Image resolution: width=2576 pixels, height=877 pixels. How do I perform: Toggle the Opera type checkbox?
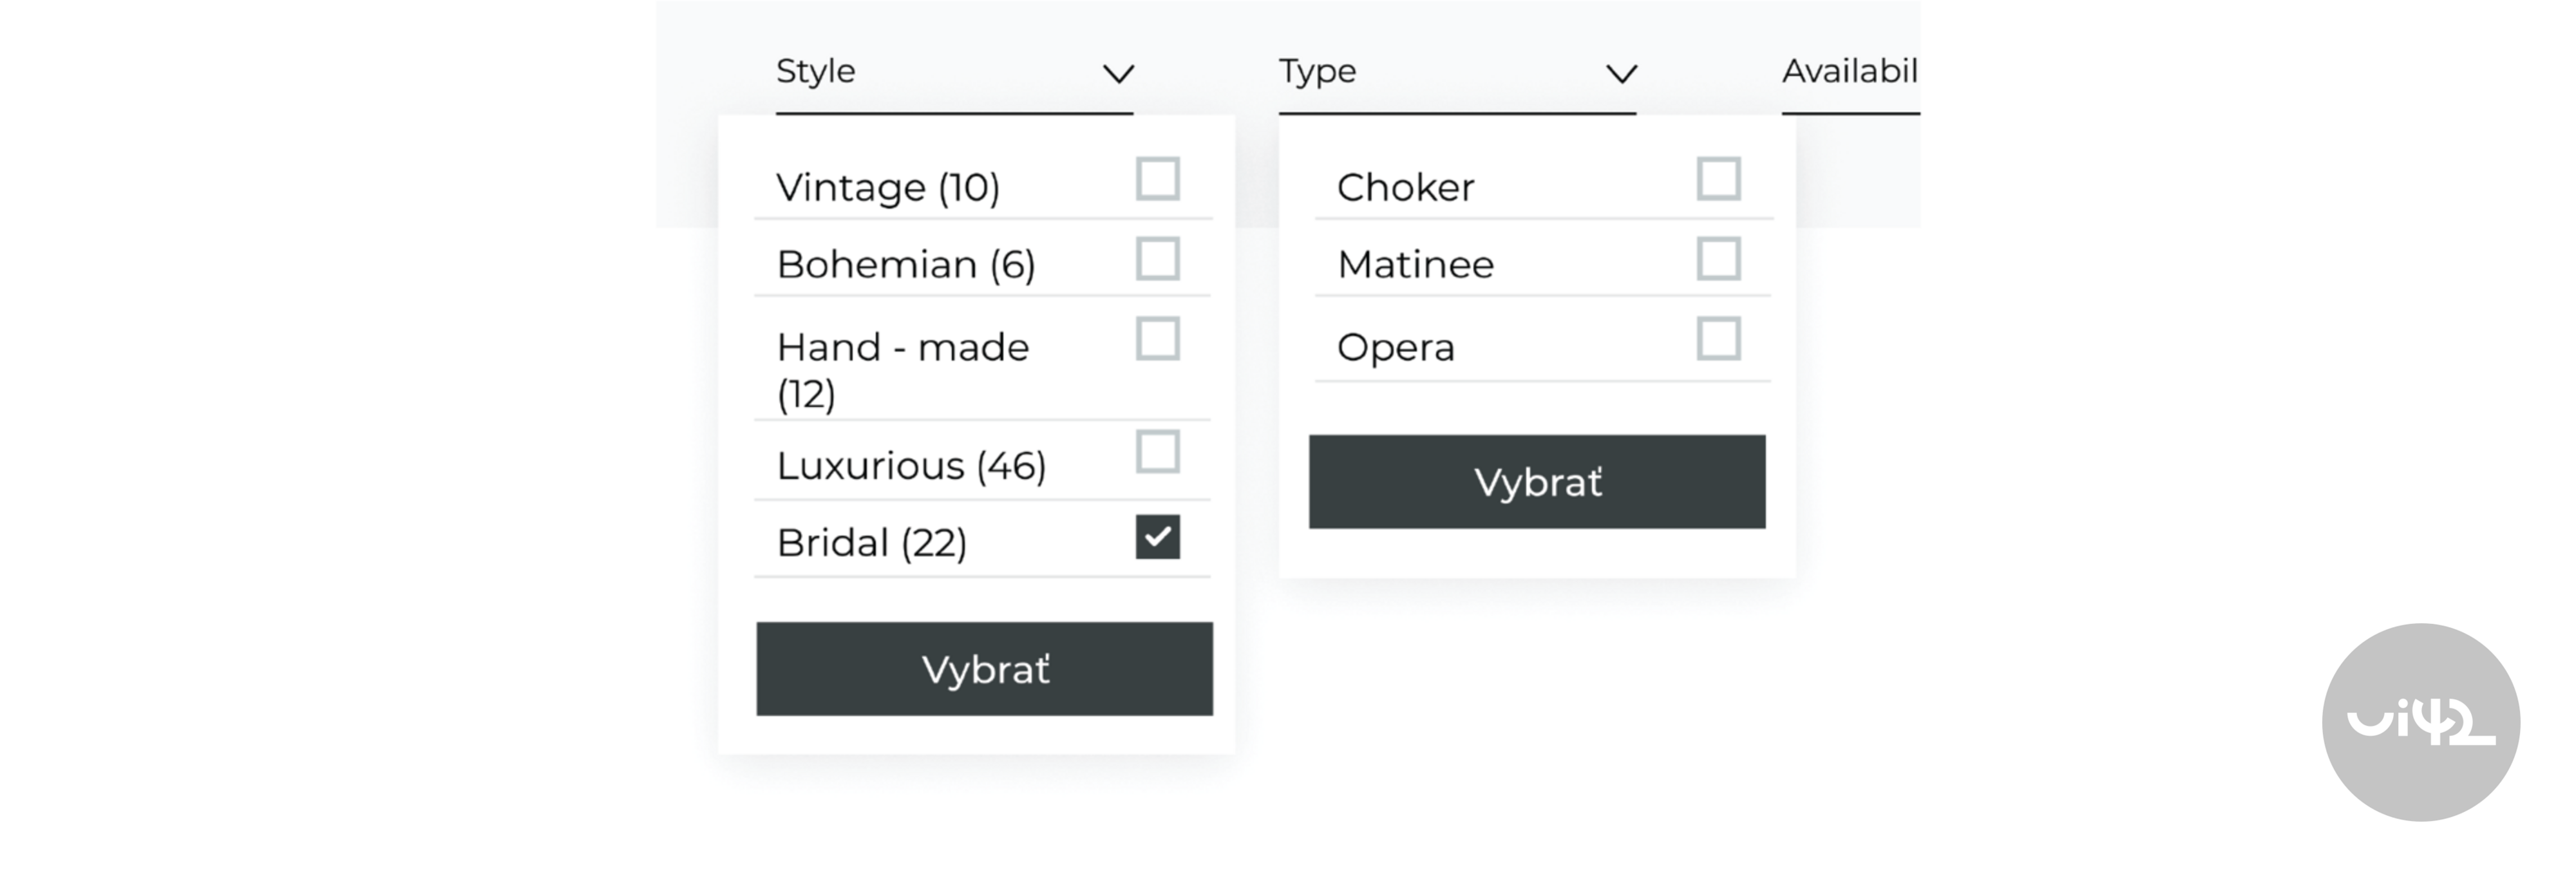[x=1720, y=340]
